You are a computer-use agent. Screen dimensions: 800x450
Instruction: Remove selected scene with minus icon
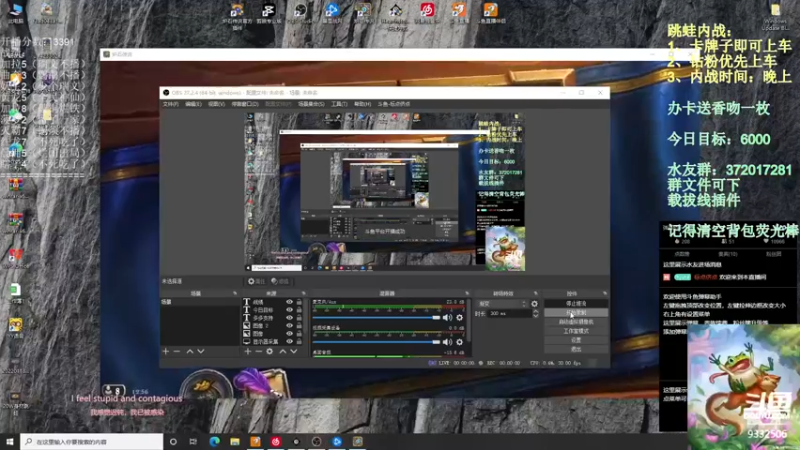[x=177, y=352]
